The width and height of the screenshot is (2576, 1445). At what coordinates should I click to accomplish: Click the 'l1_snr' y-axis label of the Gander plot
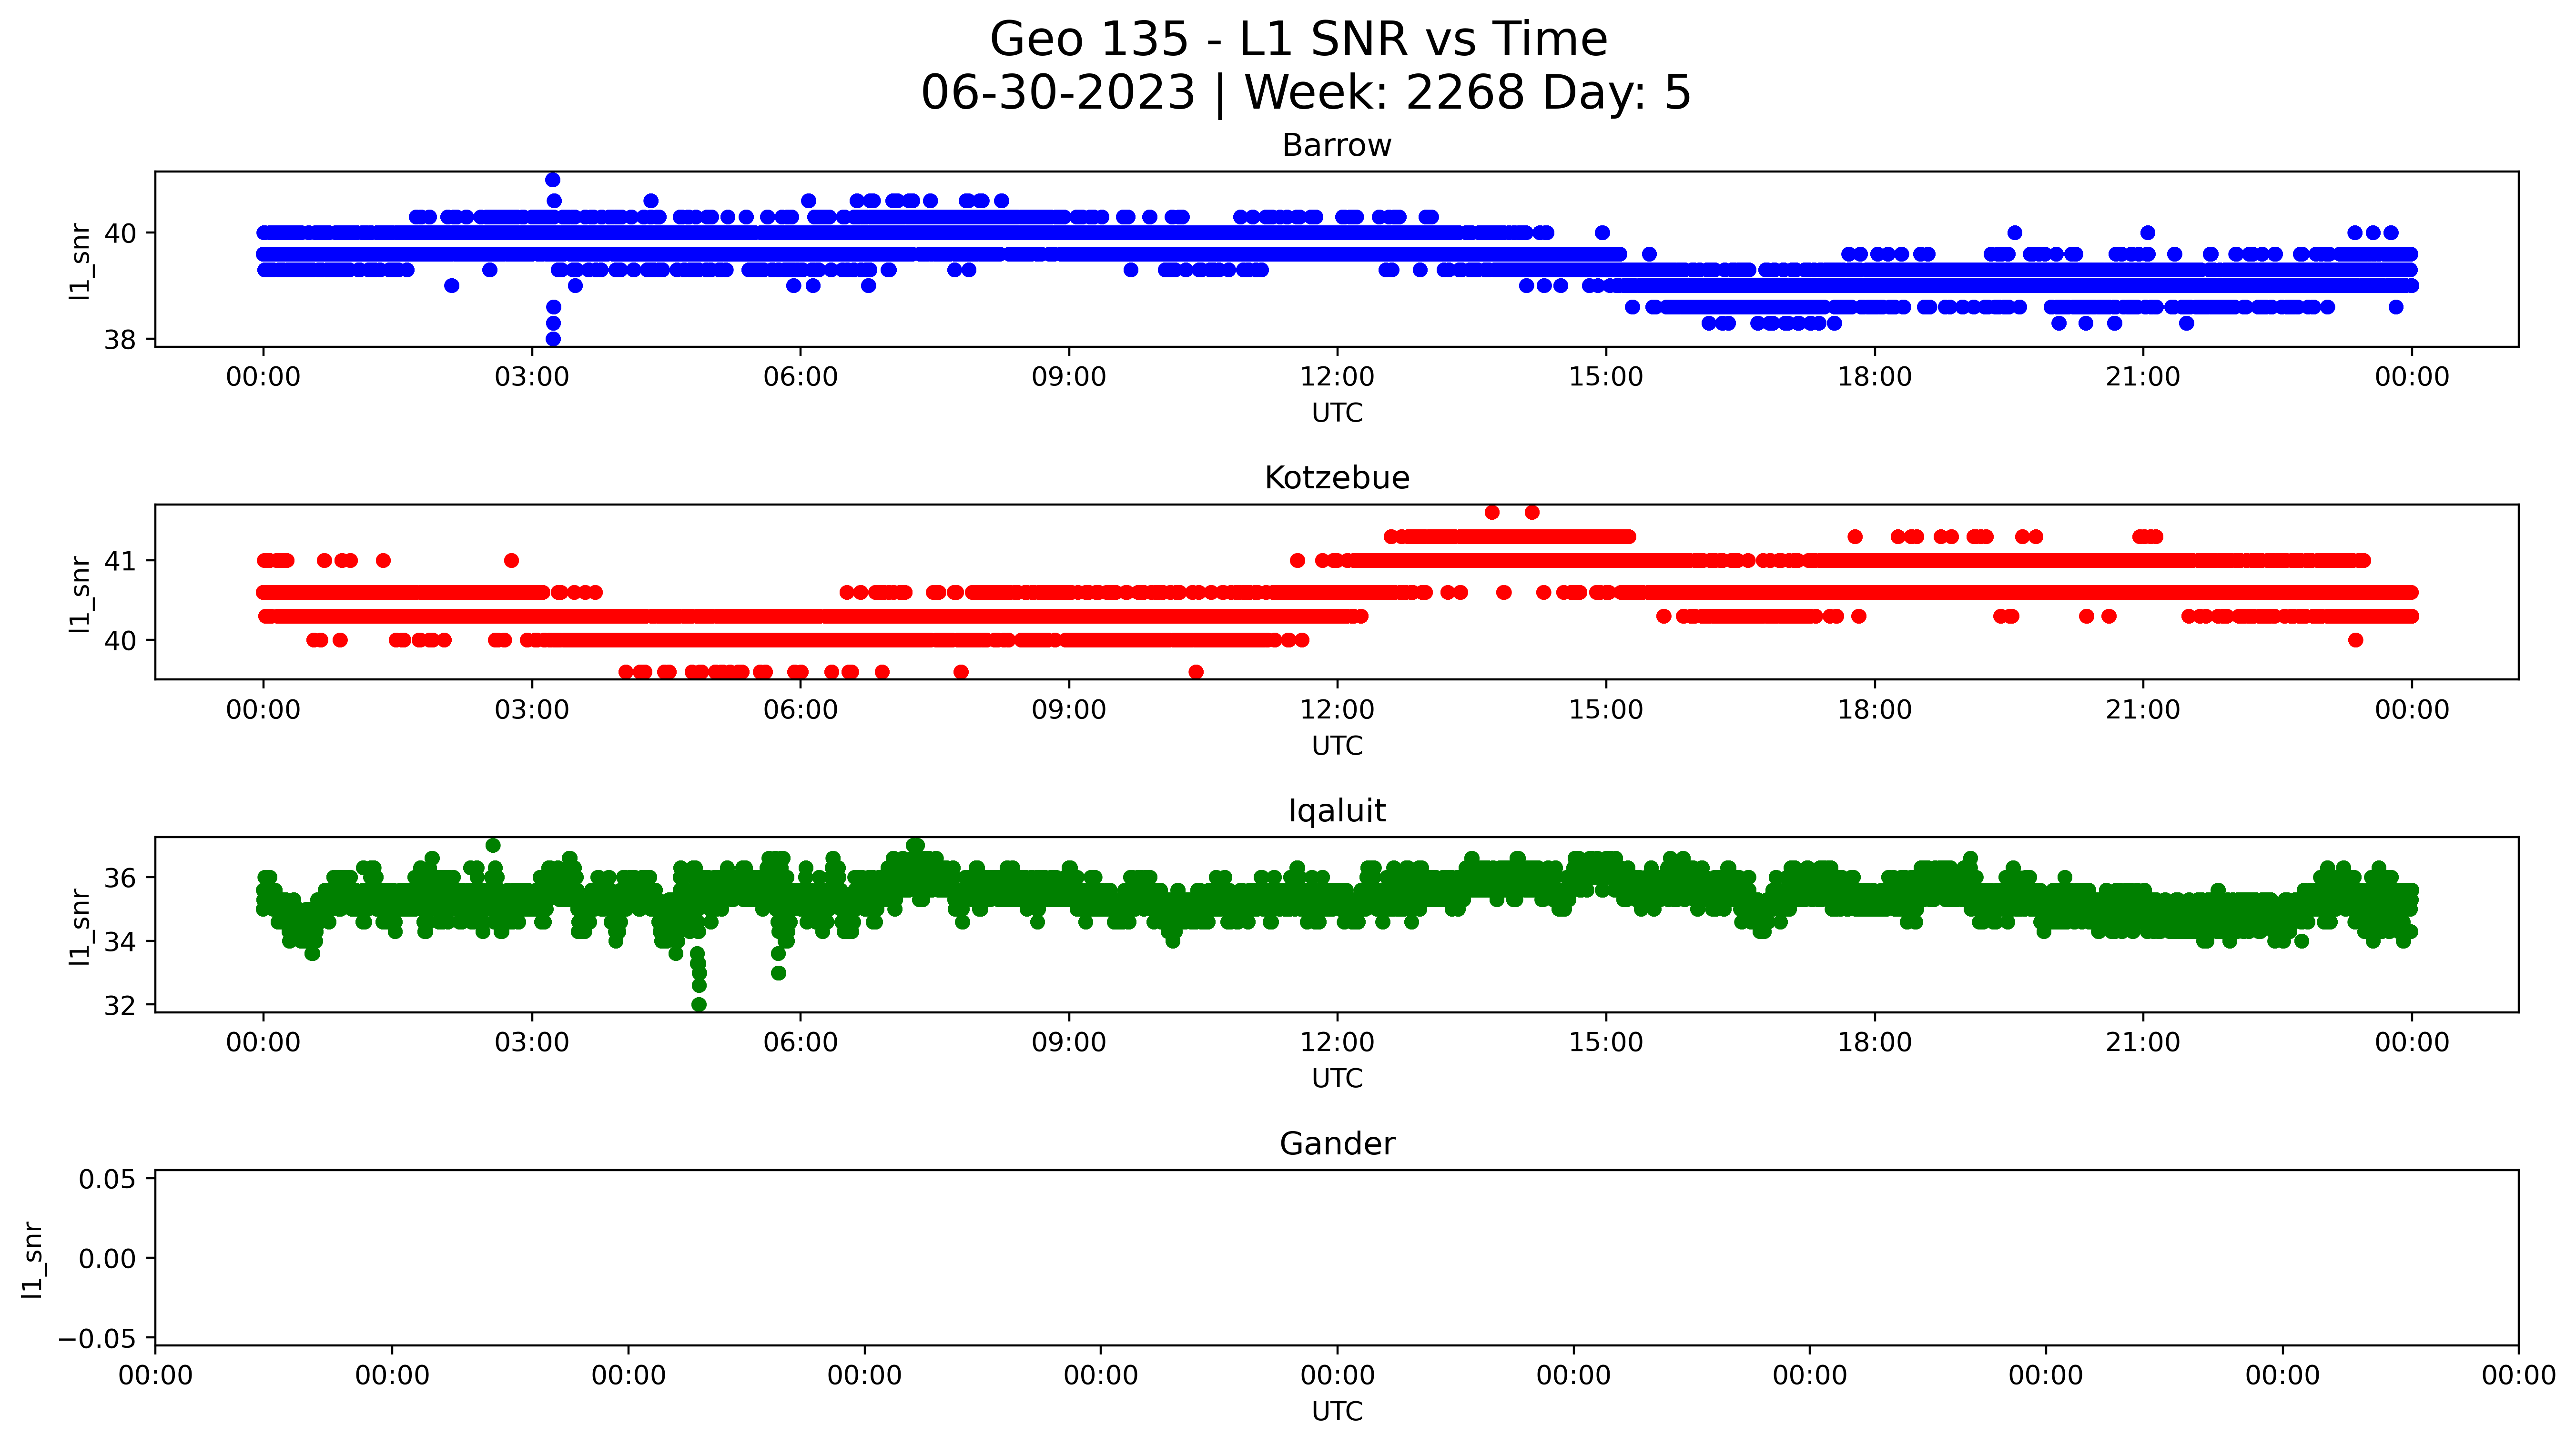tap(32, 1260)
